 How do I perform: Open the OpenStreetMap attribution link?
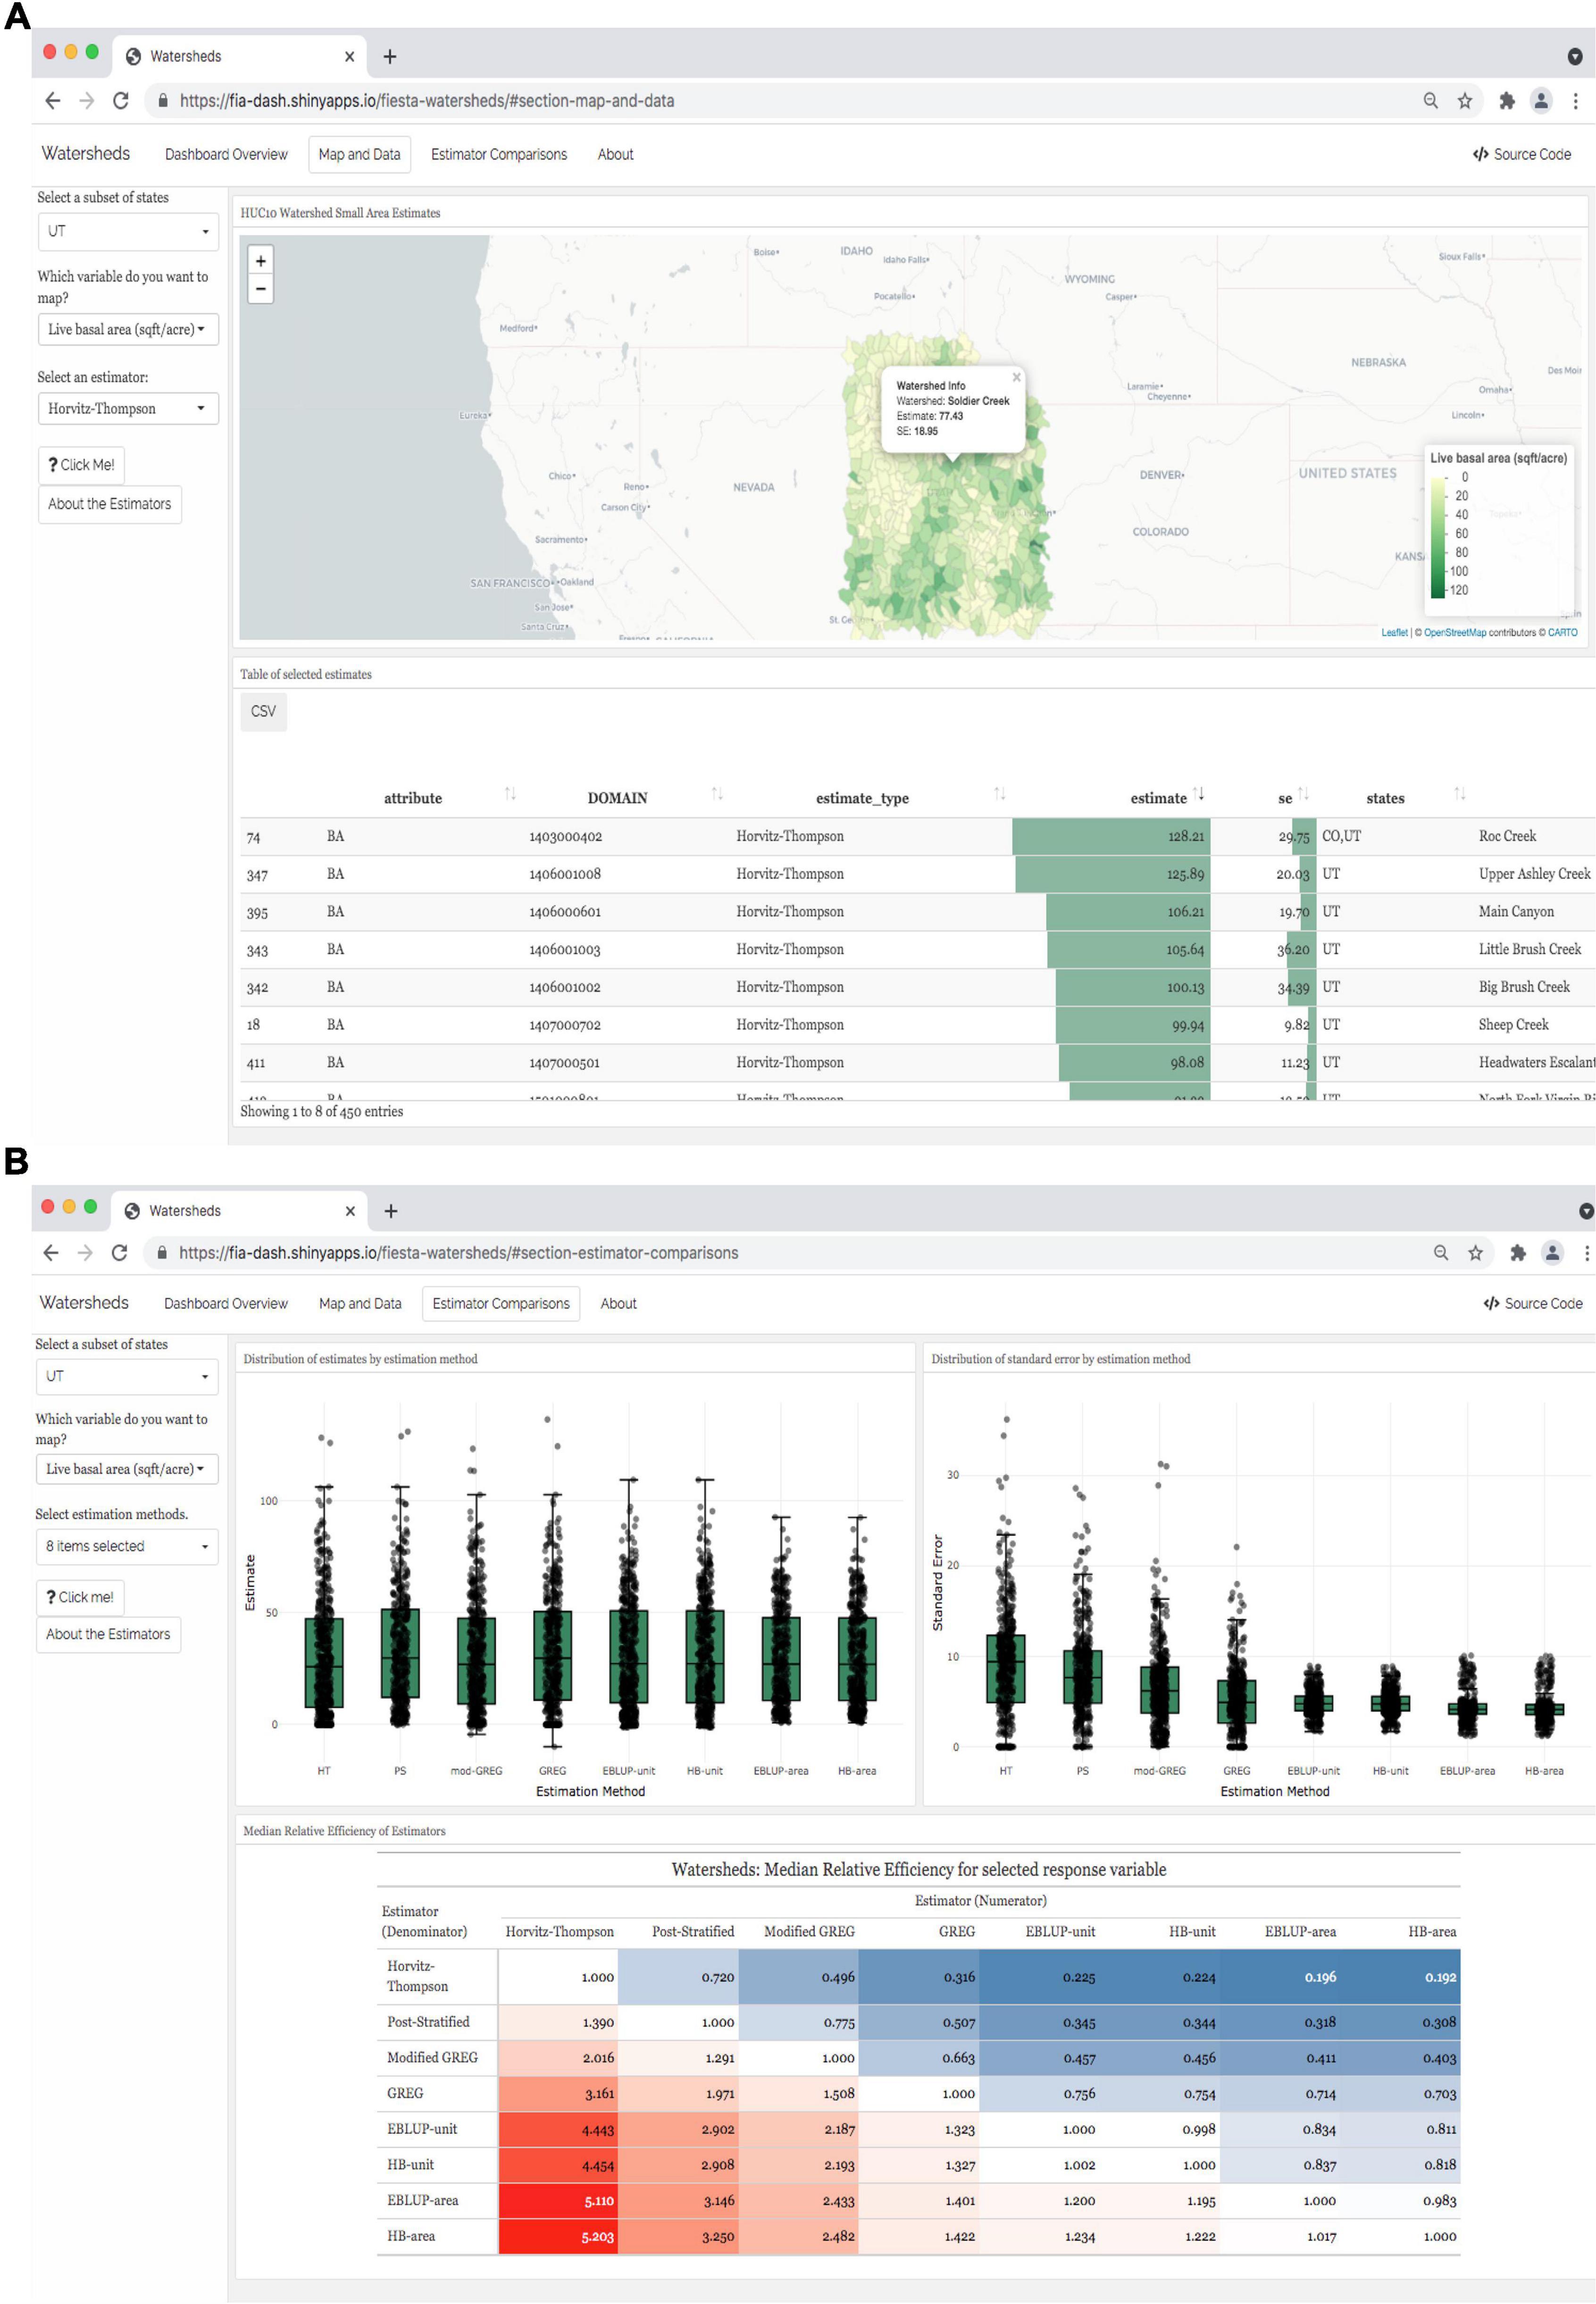[1454, 632]
